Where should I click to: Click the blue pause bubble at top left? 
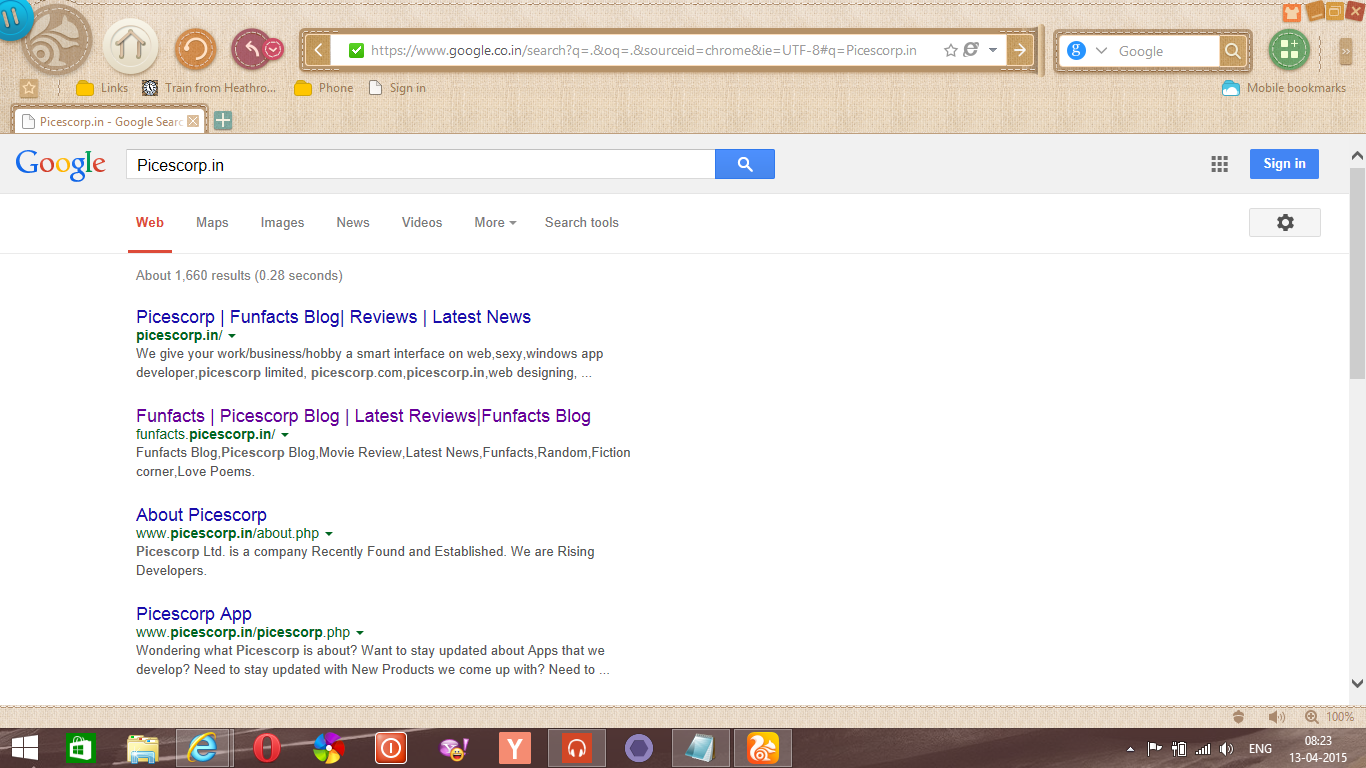(12, 19)
